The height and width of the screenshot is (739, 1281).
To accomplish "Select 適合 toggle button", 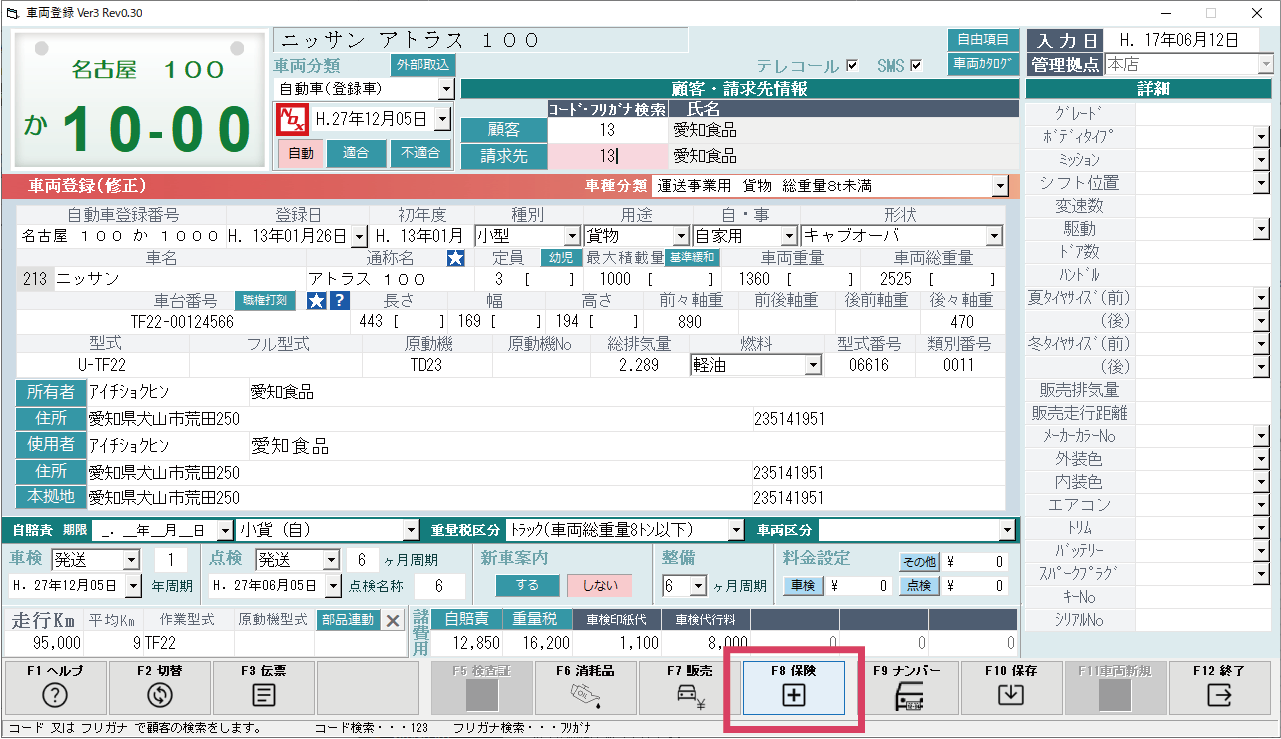I will pyautogui.click(x=356, y=154).
